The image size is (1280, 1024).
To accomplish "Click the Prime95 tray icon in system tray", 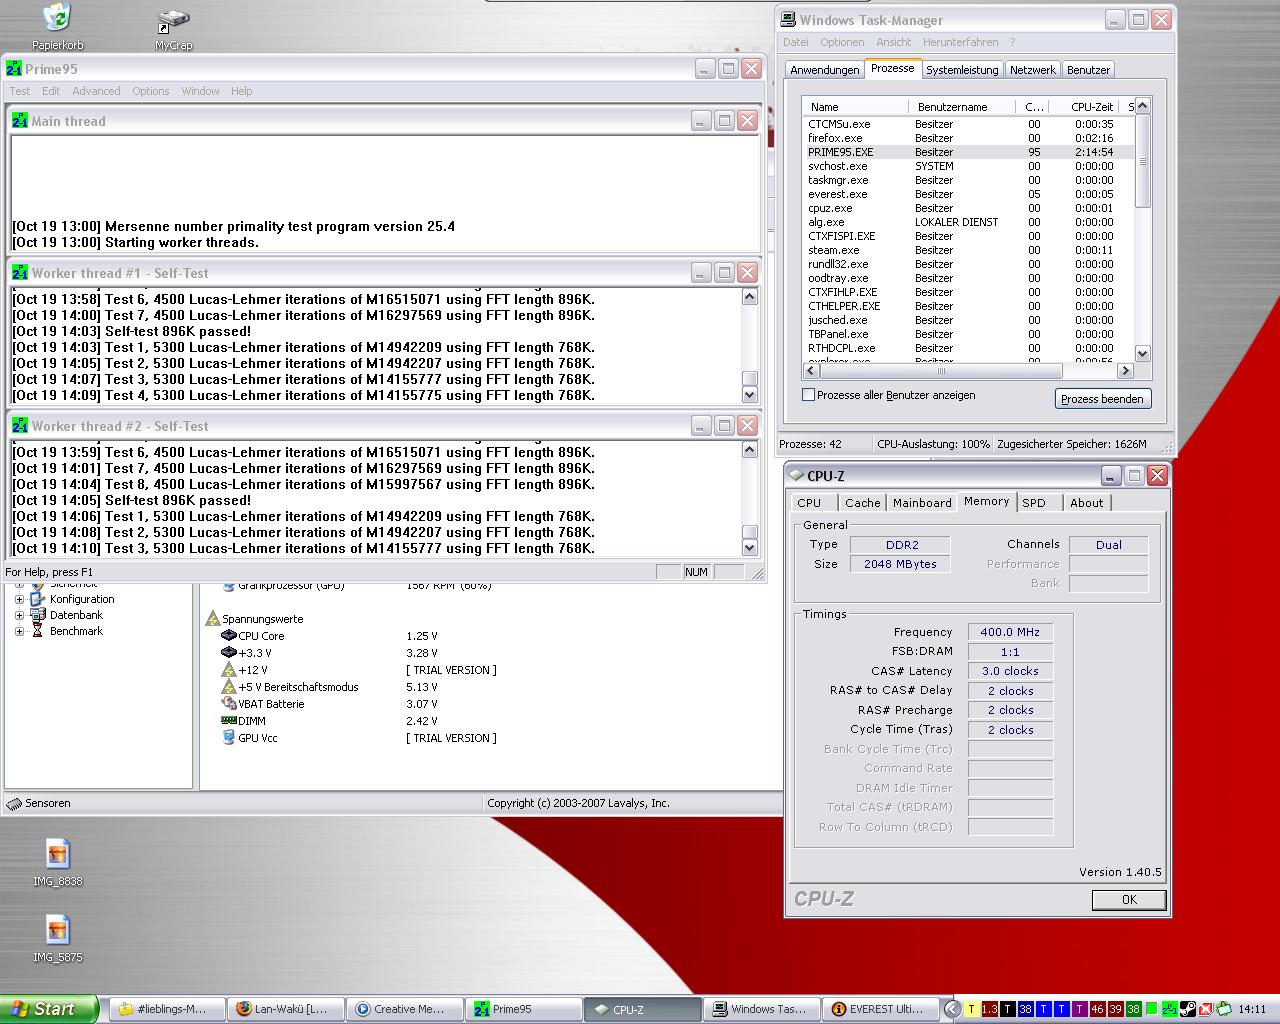I will (x=1170, y=1009).
